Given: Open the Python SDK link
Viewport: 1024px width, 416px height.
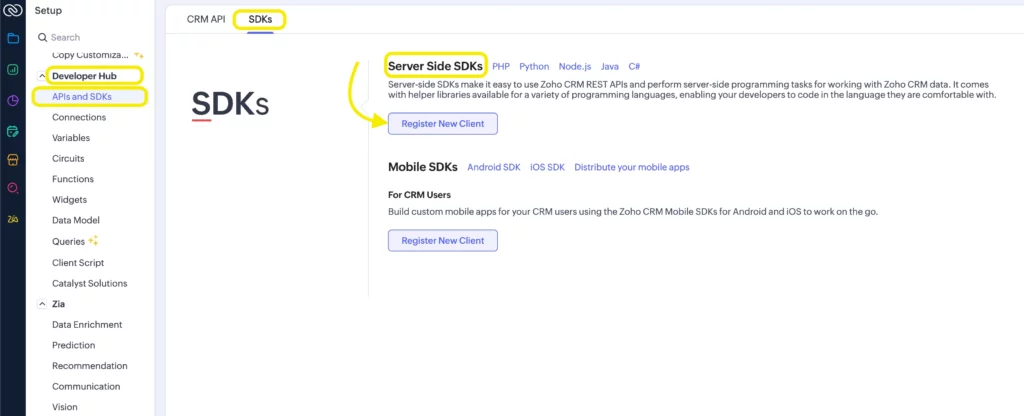Looking at the screenshot, I should click(x=534, y=67).
